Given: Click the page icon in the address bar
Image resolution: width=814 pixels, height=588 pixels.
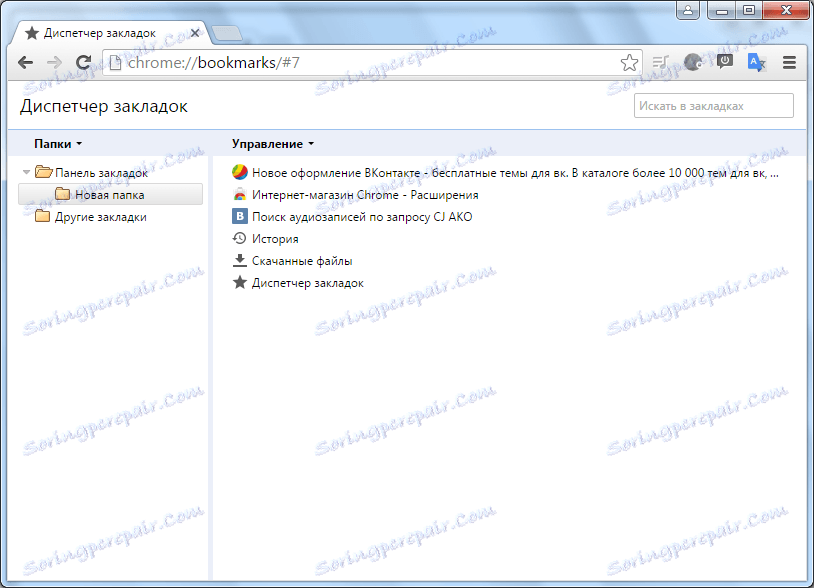Looking at the screenshot, I should (115, 63).
